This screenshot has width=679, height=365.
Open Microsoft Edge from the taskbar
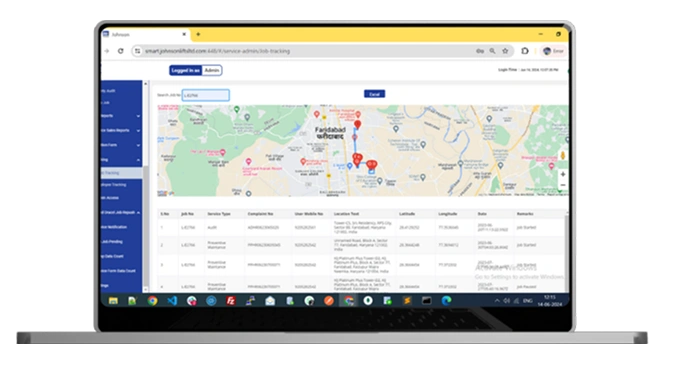coord(446,300)
